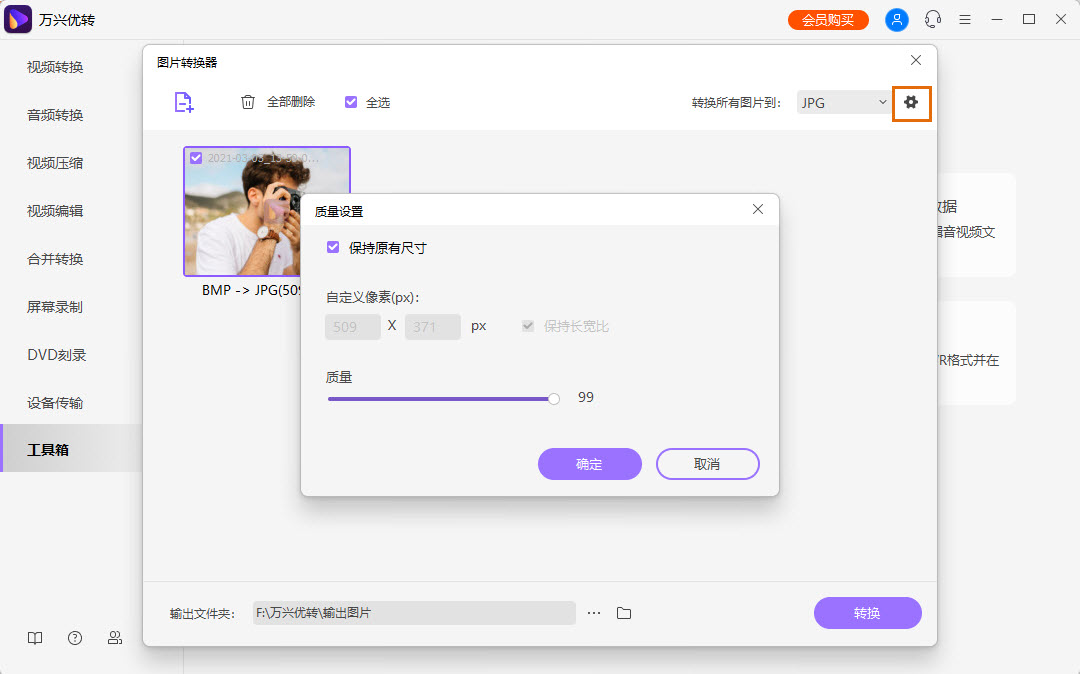This screenshot has width=1080, height=674.
Task: Click the add image file icon
Action: [x=183, y=101]
